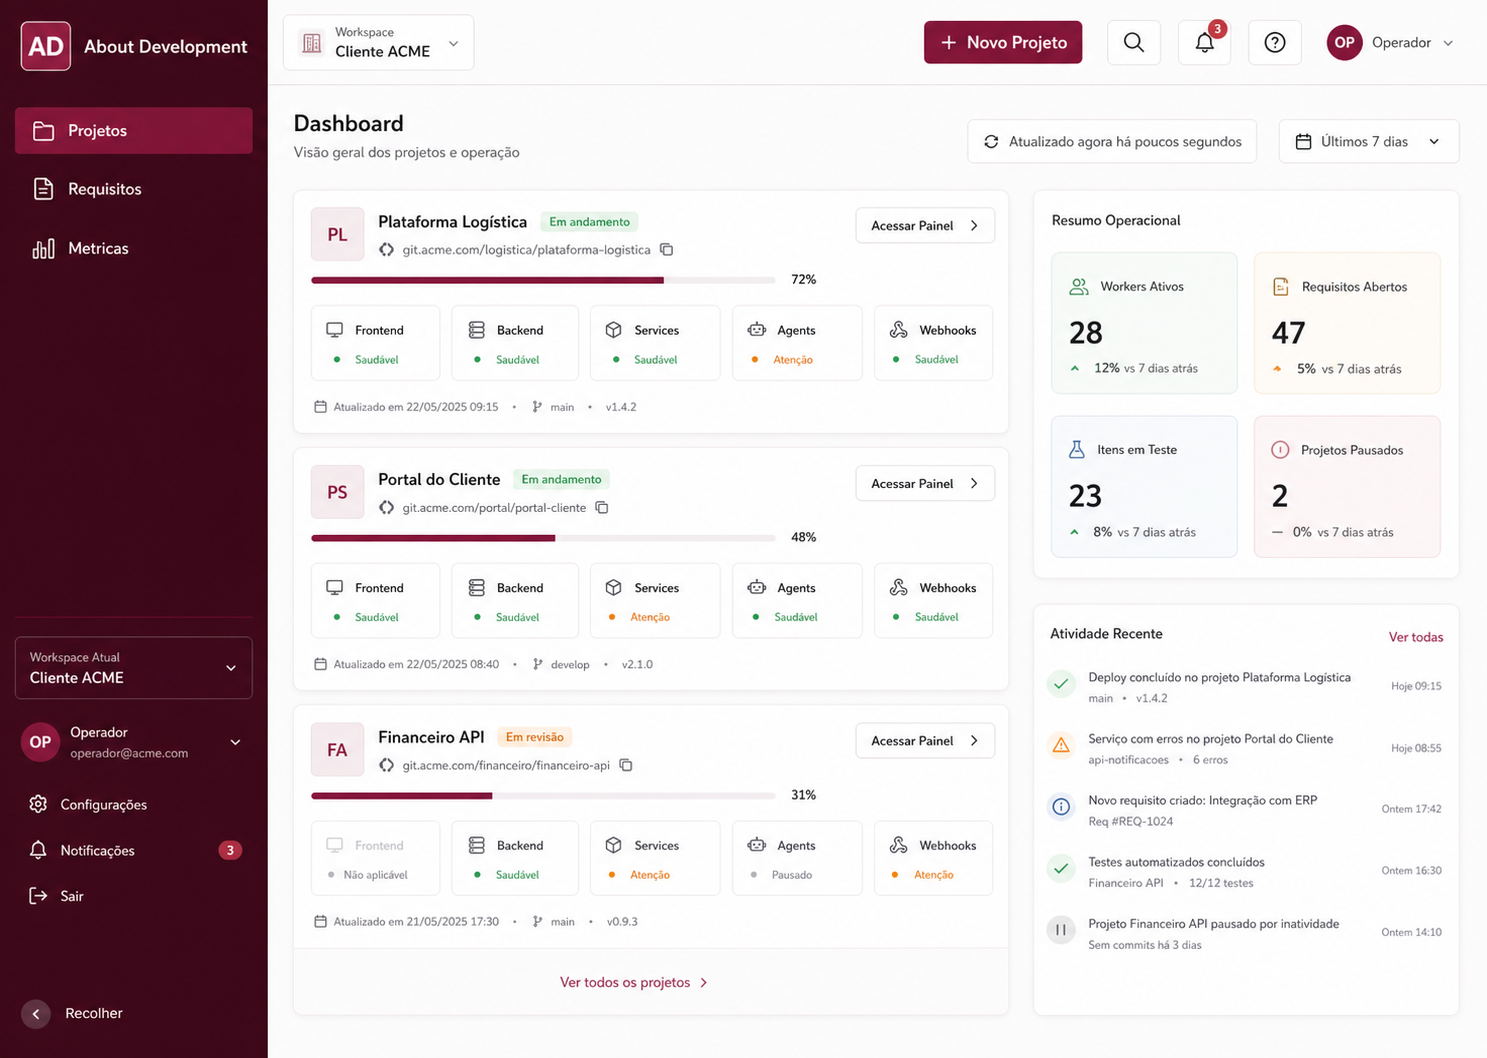Click the OP avatar in the top header
The height and width of the screenshot is (1058, 1487).
(x=1344, y=42)
